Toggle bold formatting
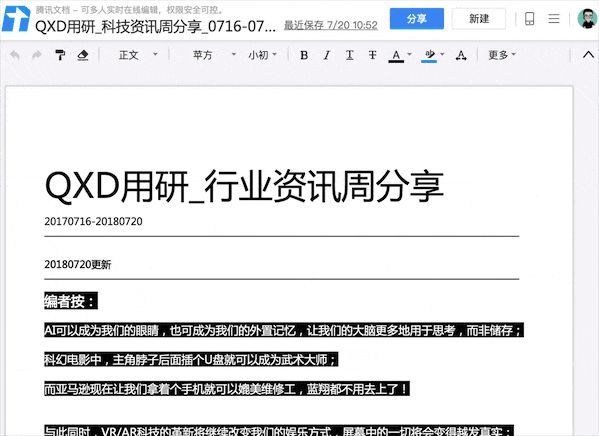 click(x=304, y=55)
